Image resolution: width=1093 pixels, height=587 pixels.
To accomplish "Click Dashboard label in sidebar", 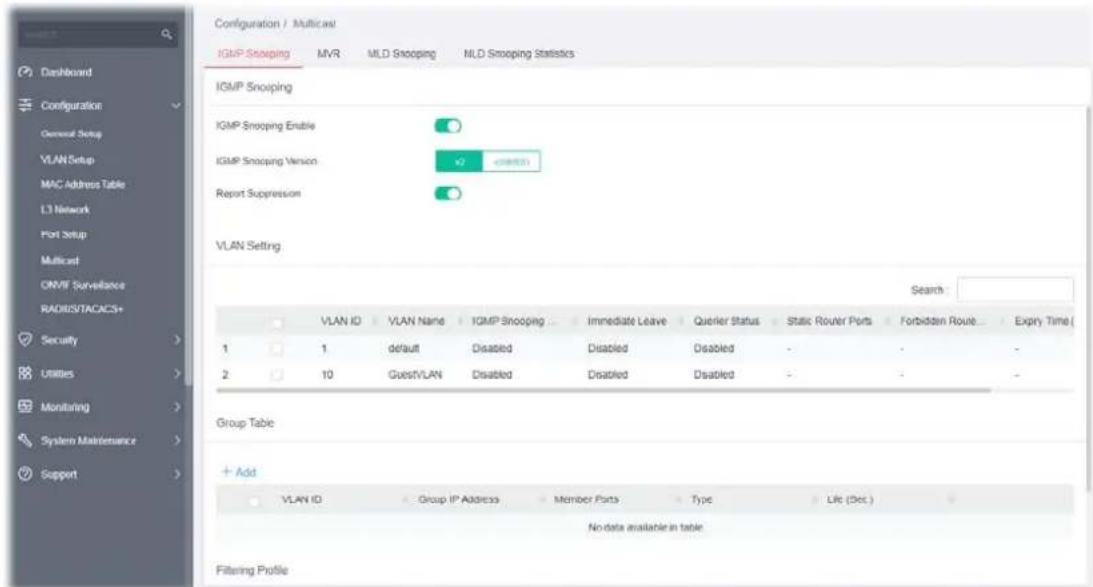I will pyautogui.click(x=66, y=72).
